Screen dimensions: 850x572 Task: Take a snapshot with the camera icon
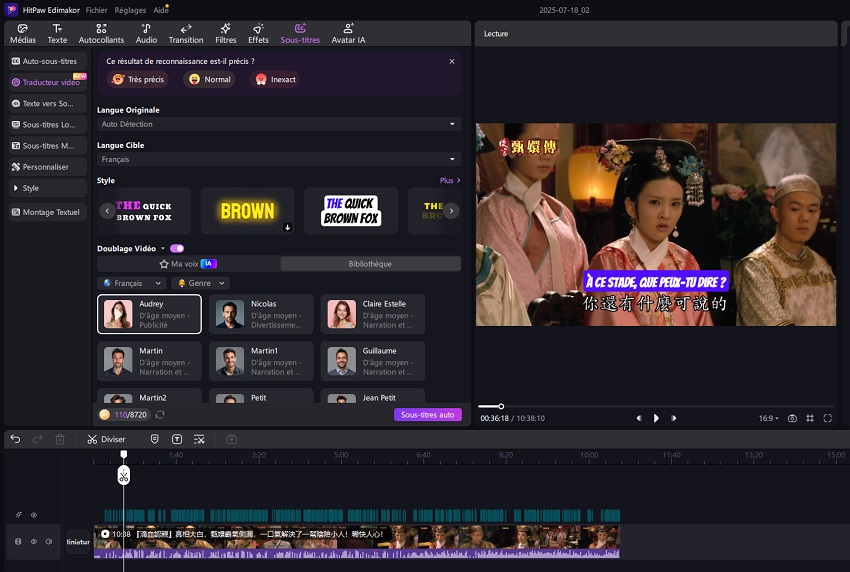tap(792, 418)
